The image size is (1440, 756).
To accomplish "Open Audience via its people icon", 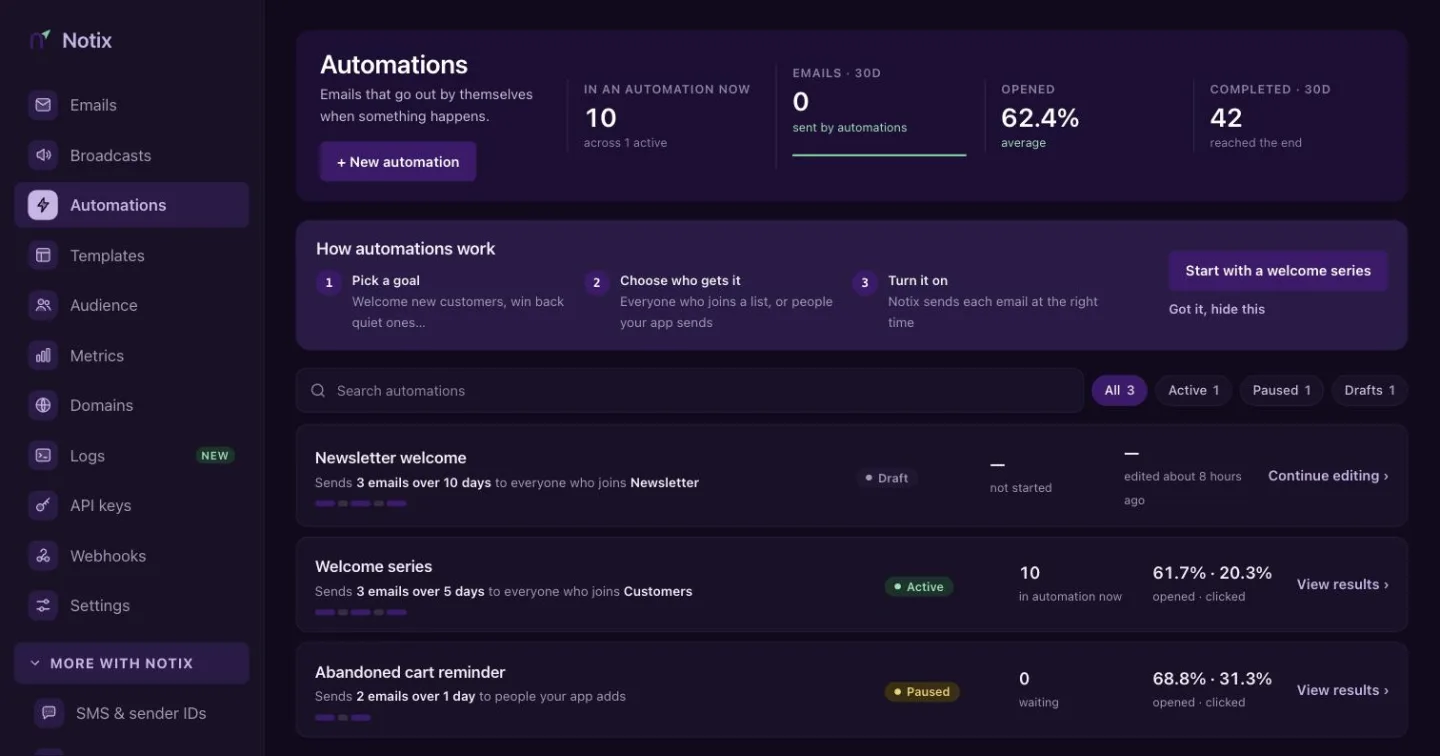I will click(x=43, y=305).
